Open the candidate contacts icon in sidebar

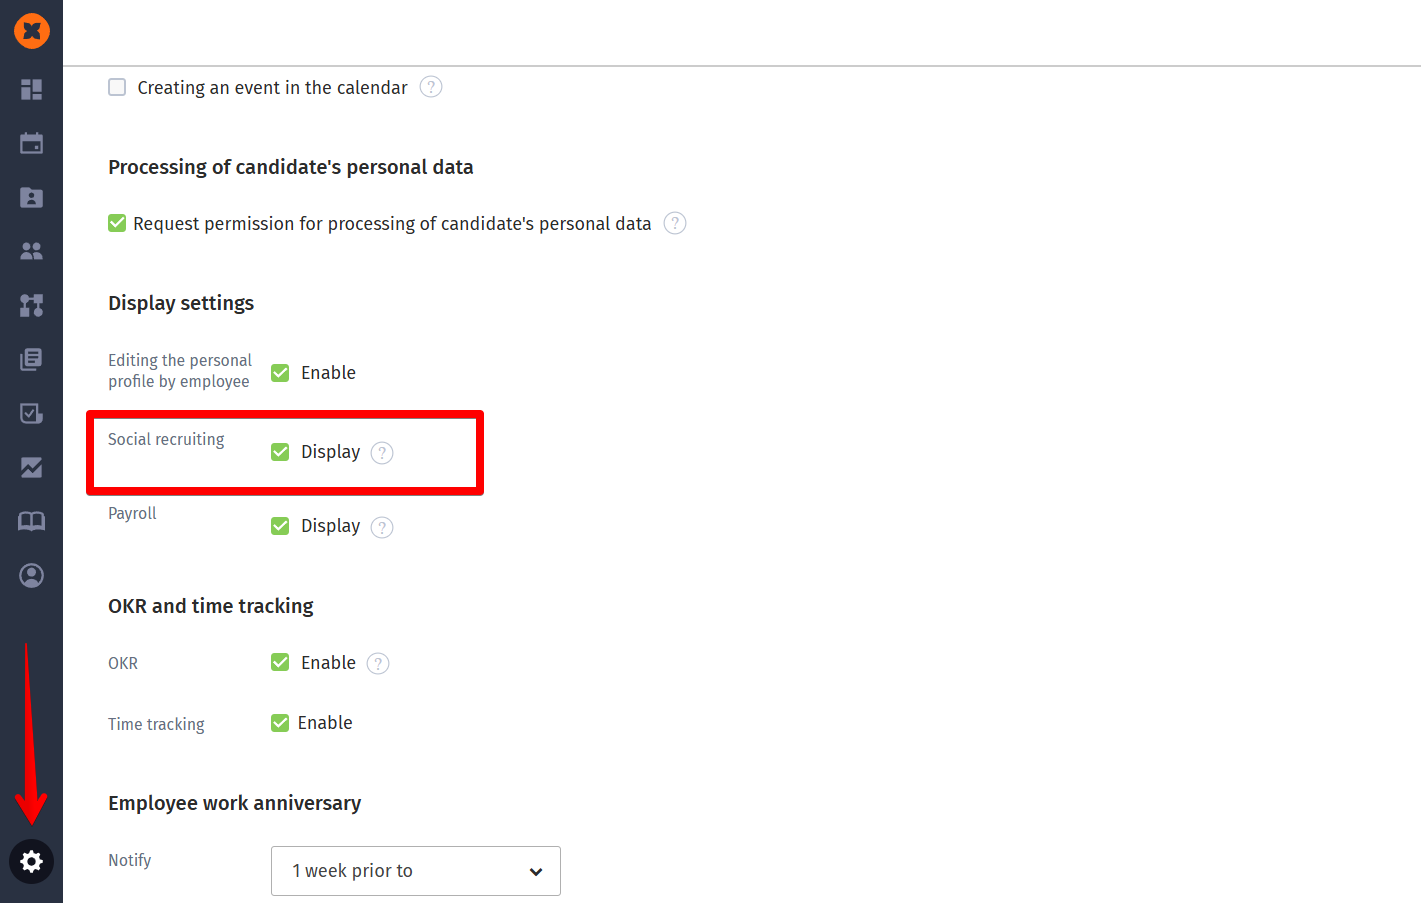tap(31, 197)
